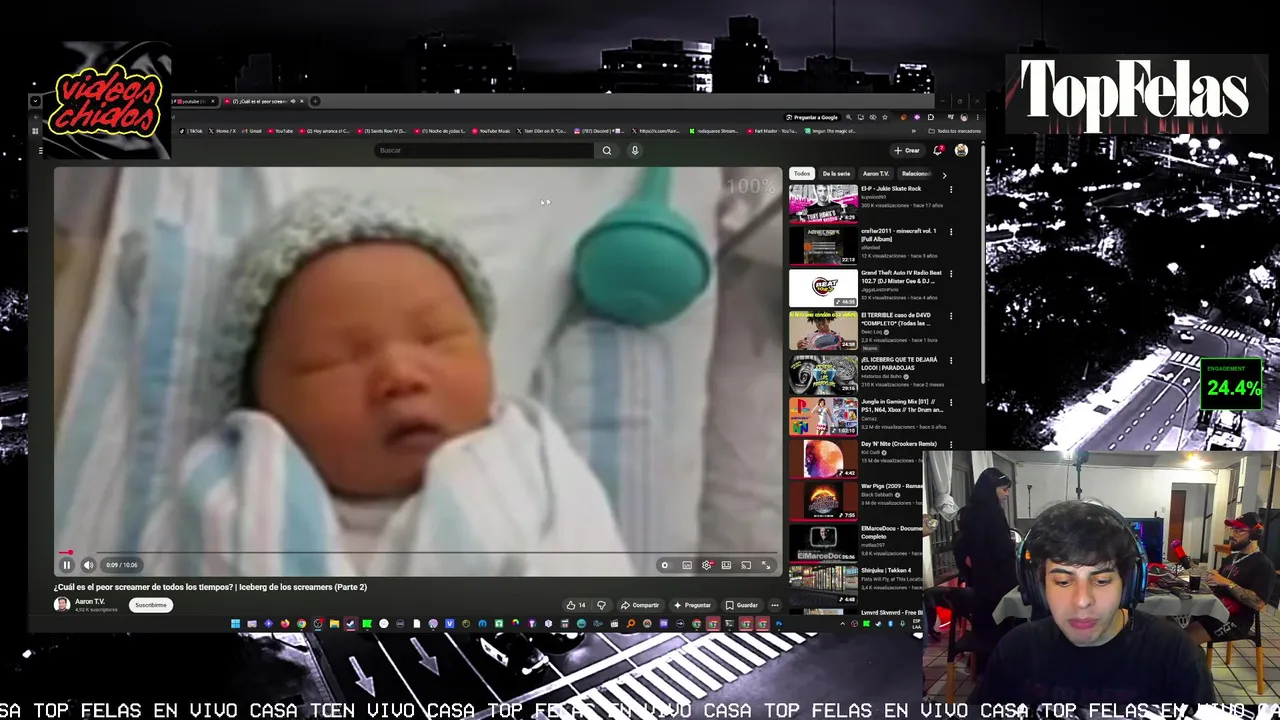Save video with Guardar button
Screen dimensions: 1280x720
[x=742, y=605]
